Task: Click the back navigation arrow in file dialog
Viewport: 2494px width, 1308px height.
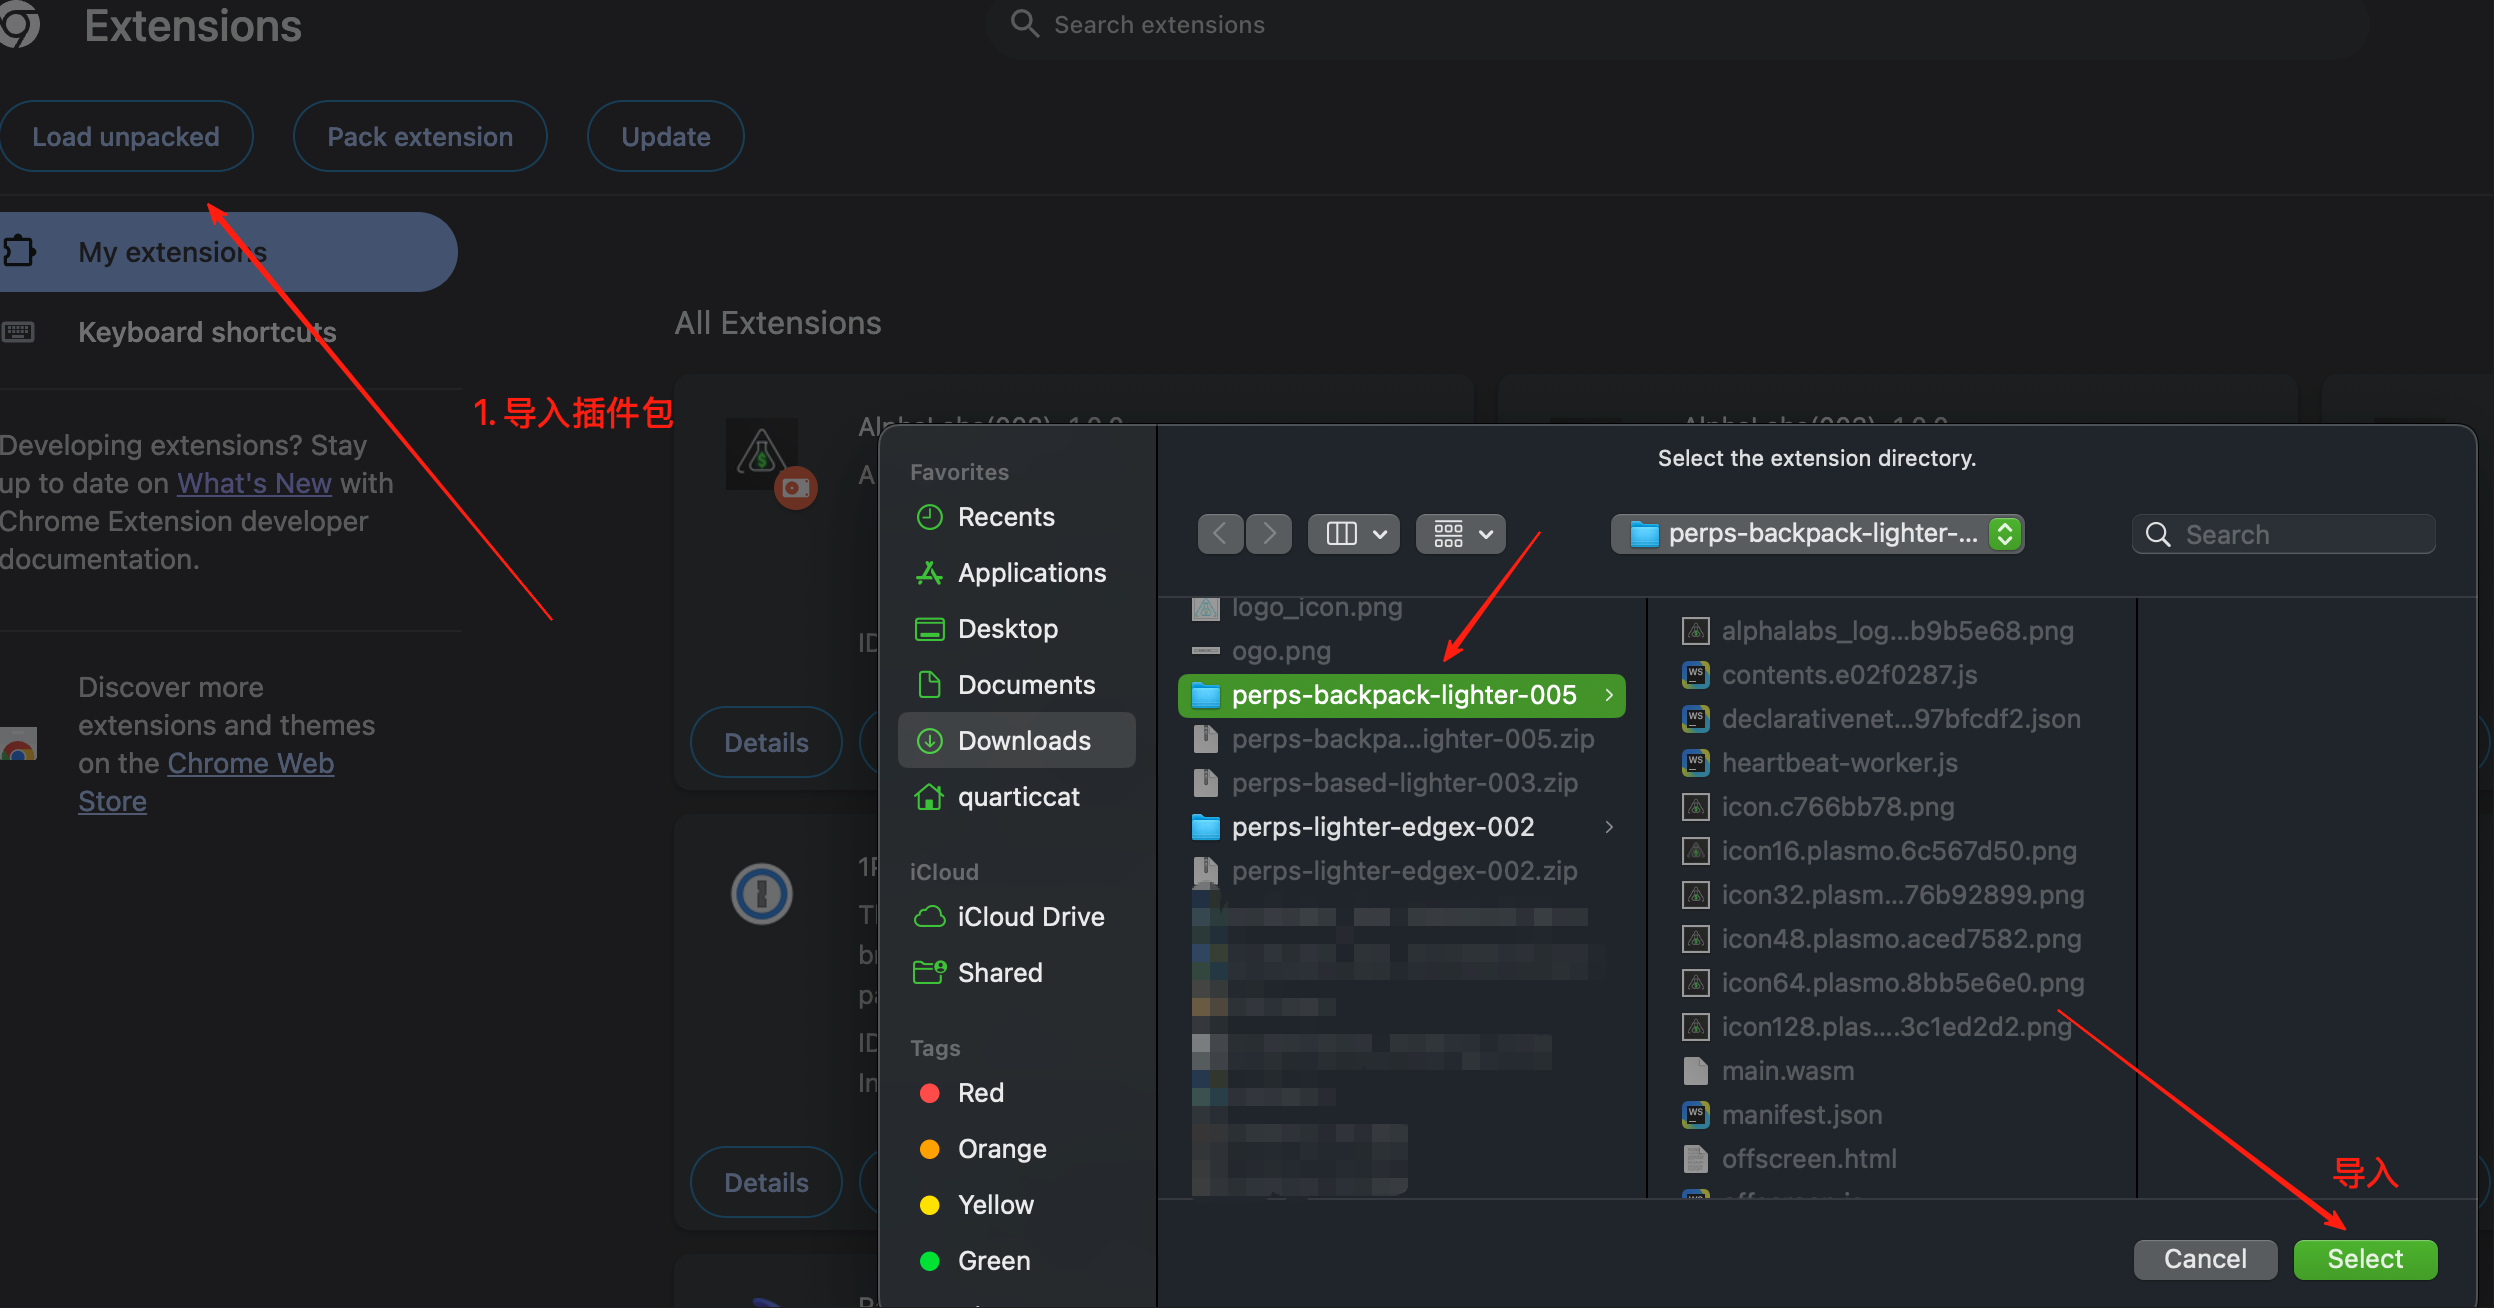Action: pyautogui.click(x=1220, y=534)
